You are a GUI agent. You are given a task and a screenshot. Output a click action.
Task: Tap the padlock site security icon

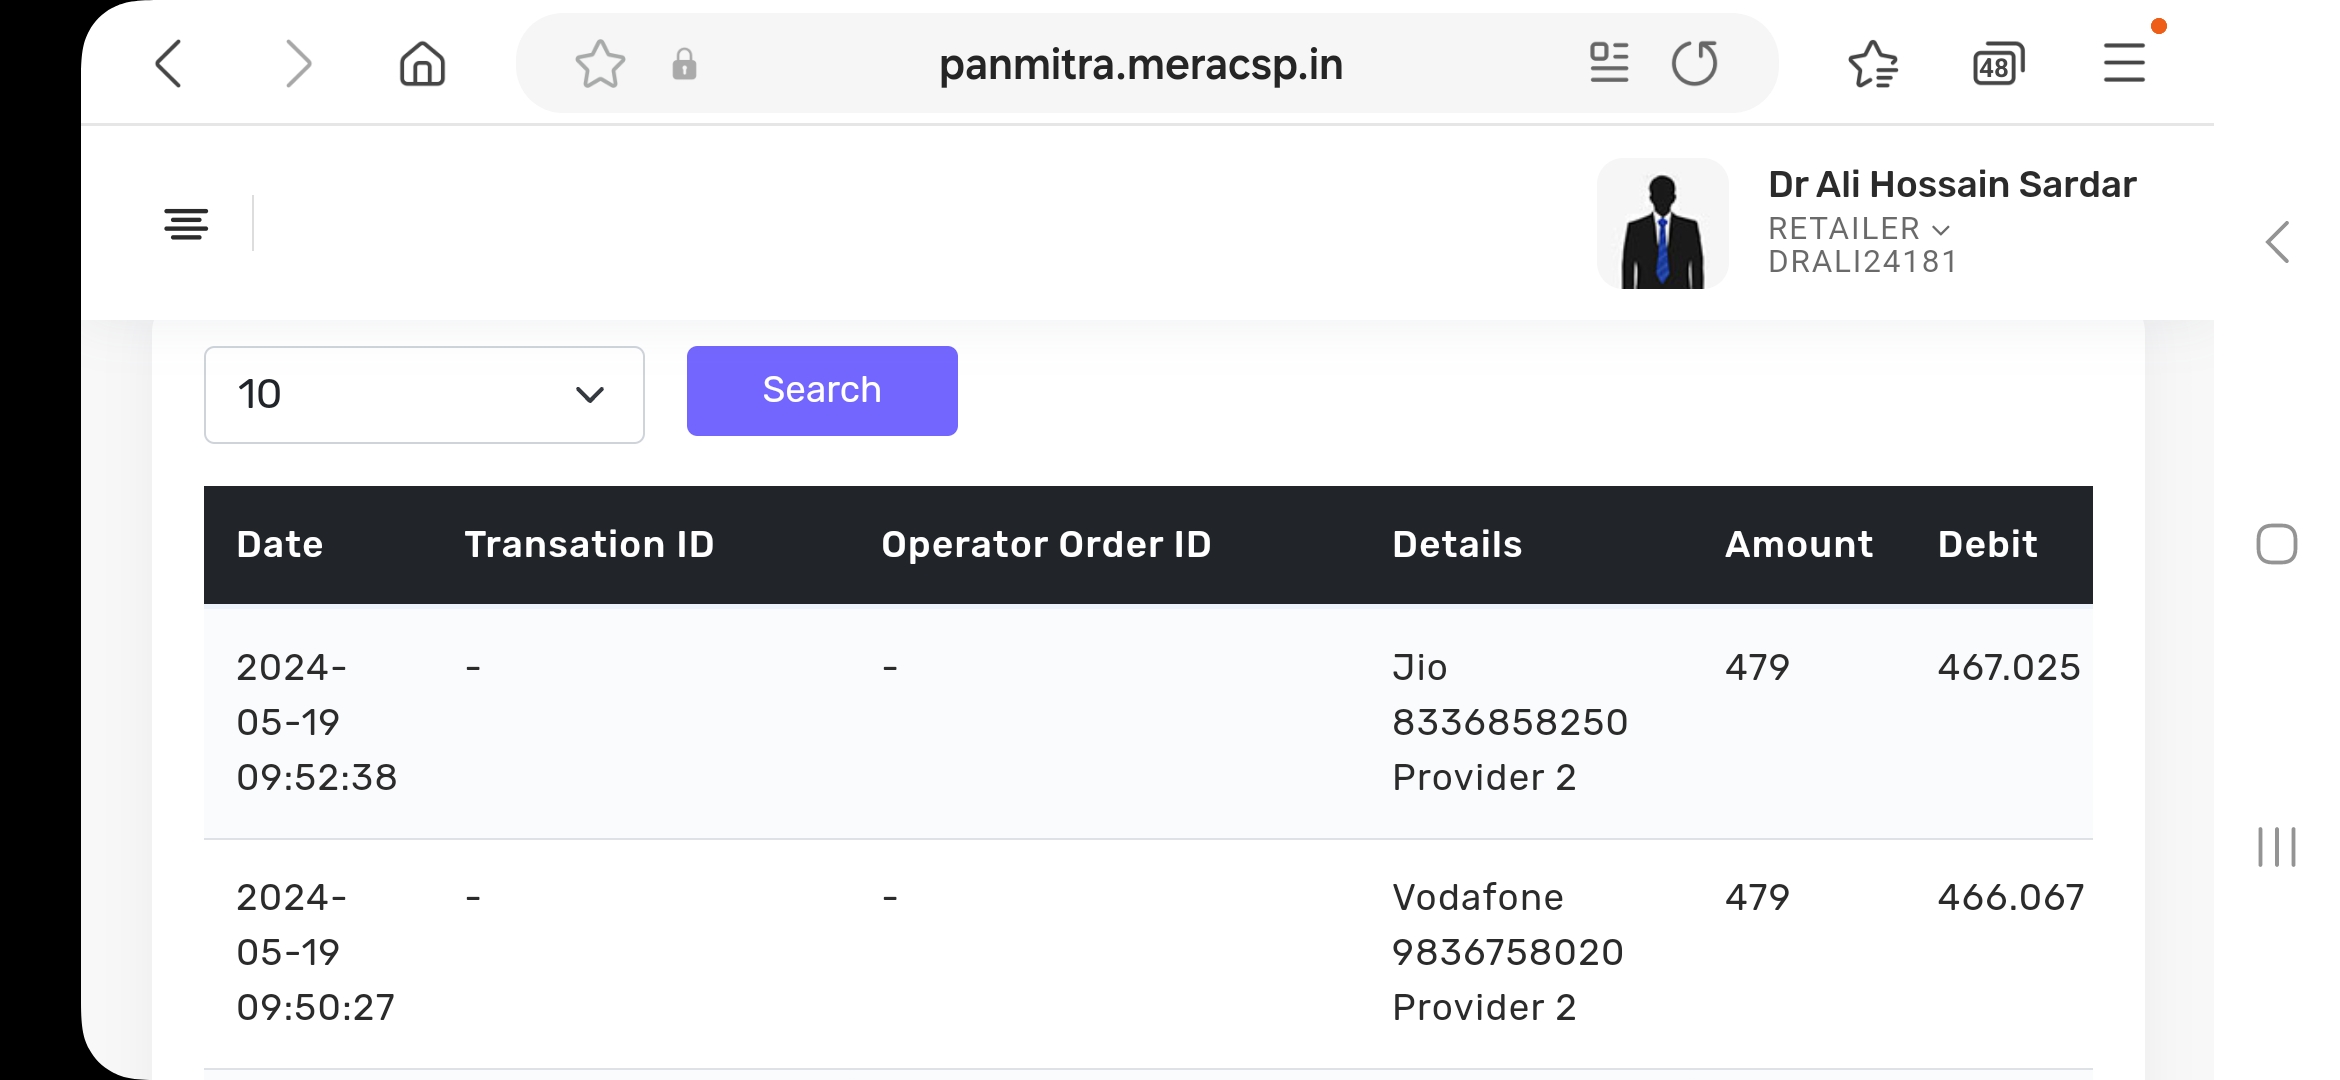[684, 65]
